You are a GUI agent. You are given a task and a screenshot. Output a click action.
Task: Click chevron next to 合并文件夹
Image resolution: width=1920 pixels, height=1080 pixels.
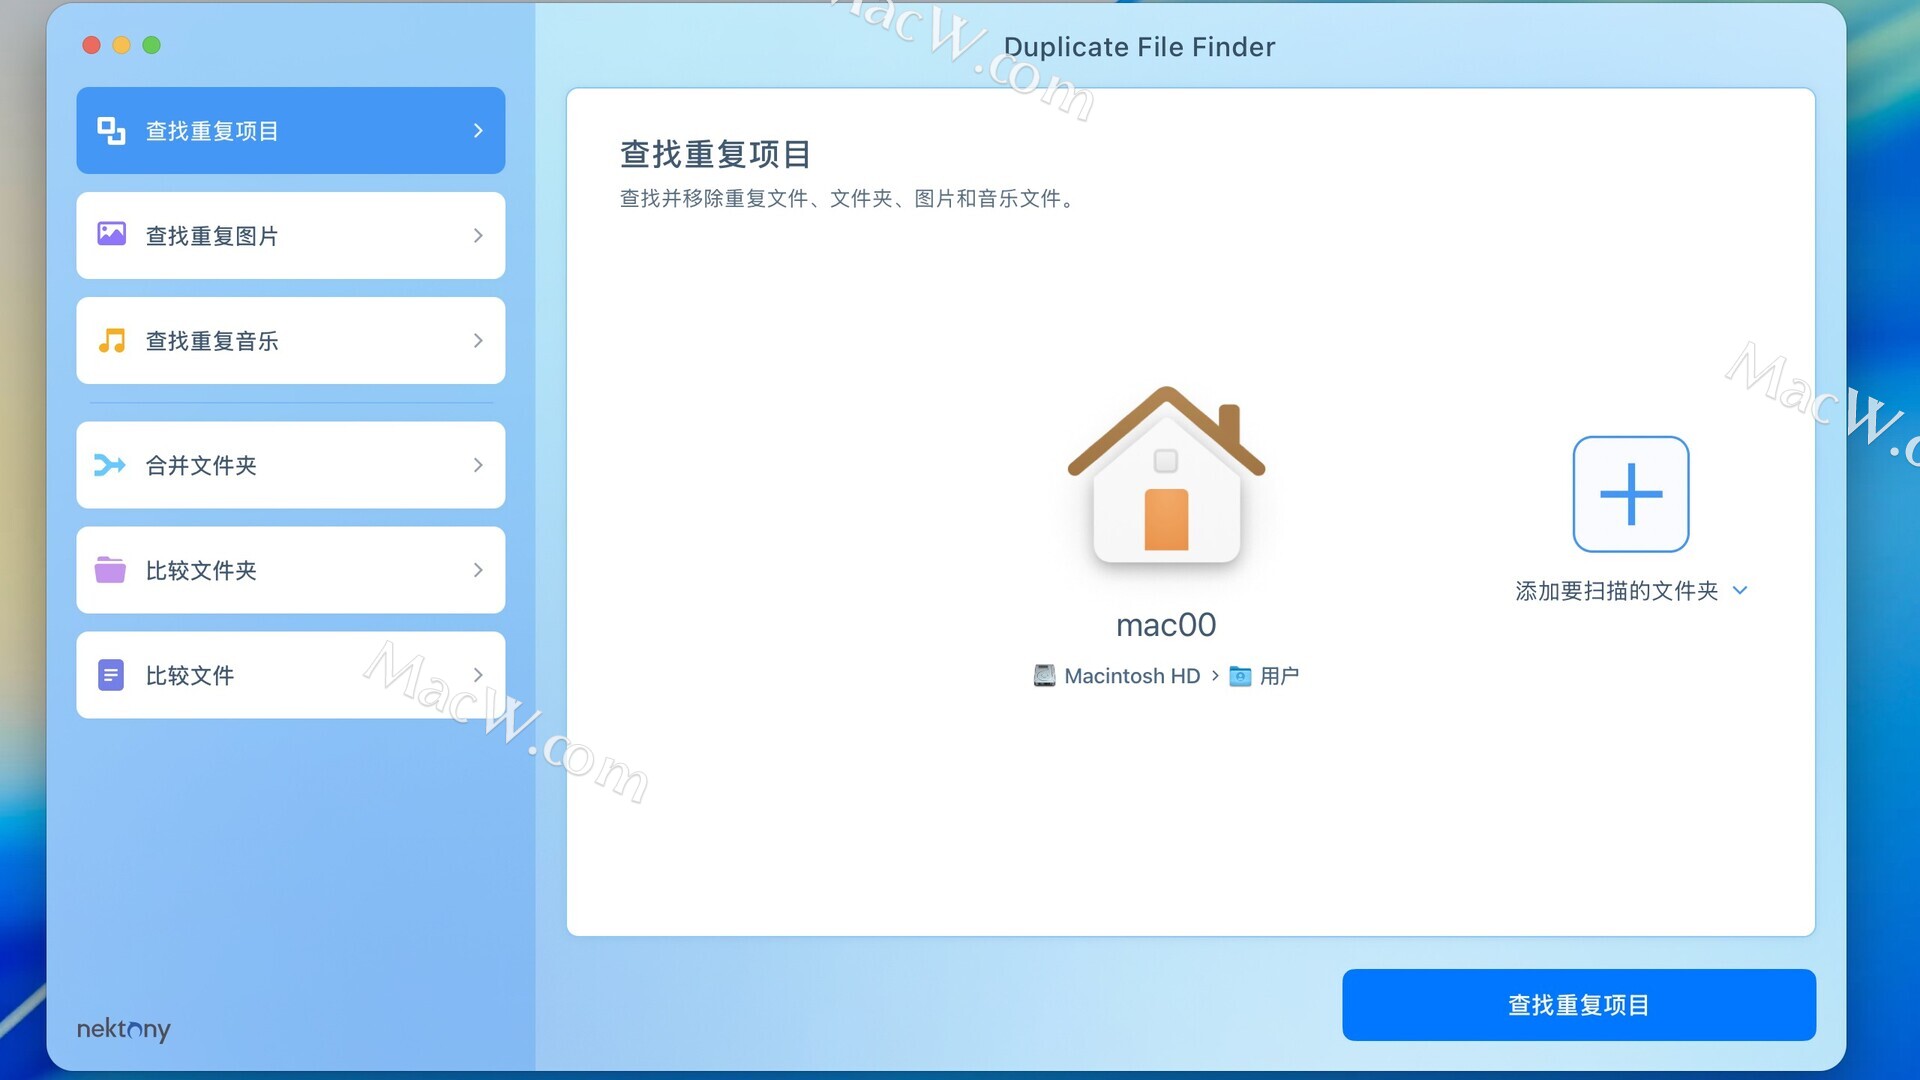click(x=478, y=465)
